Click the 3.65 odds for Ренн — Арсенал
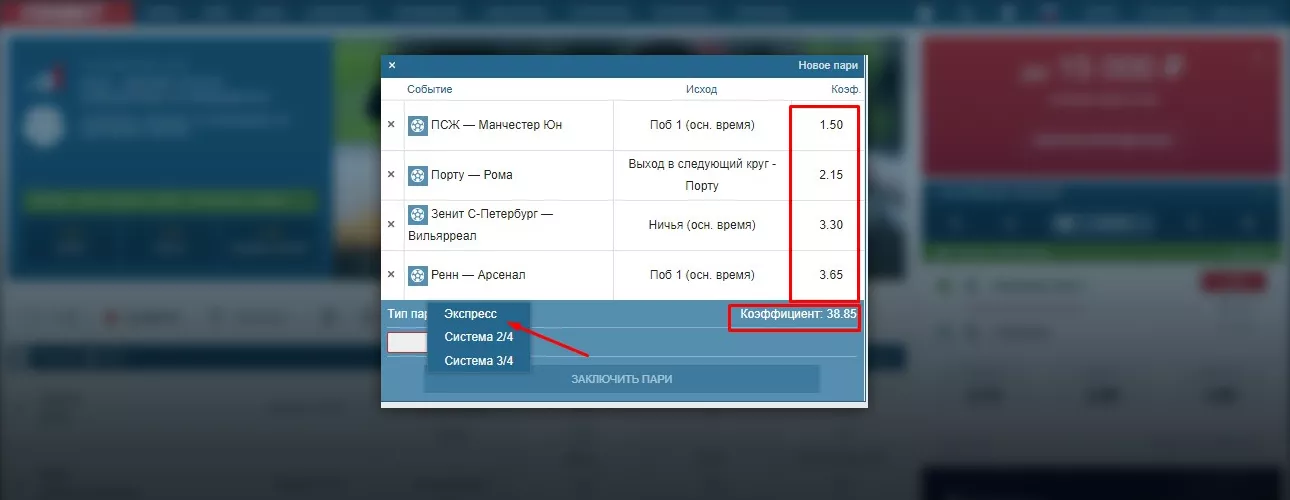This screenshot has height=500, width=1290. pos(830,275)
